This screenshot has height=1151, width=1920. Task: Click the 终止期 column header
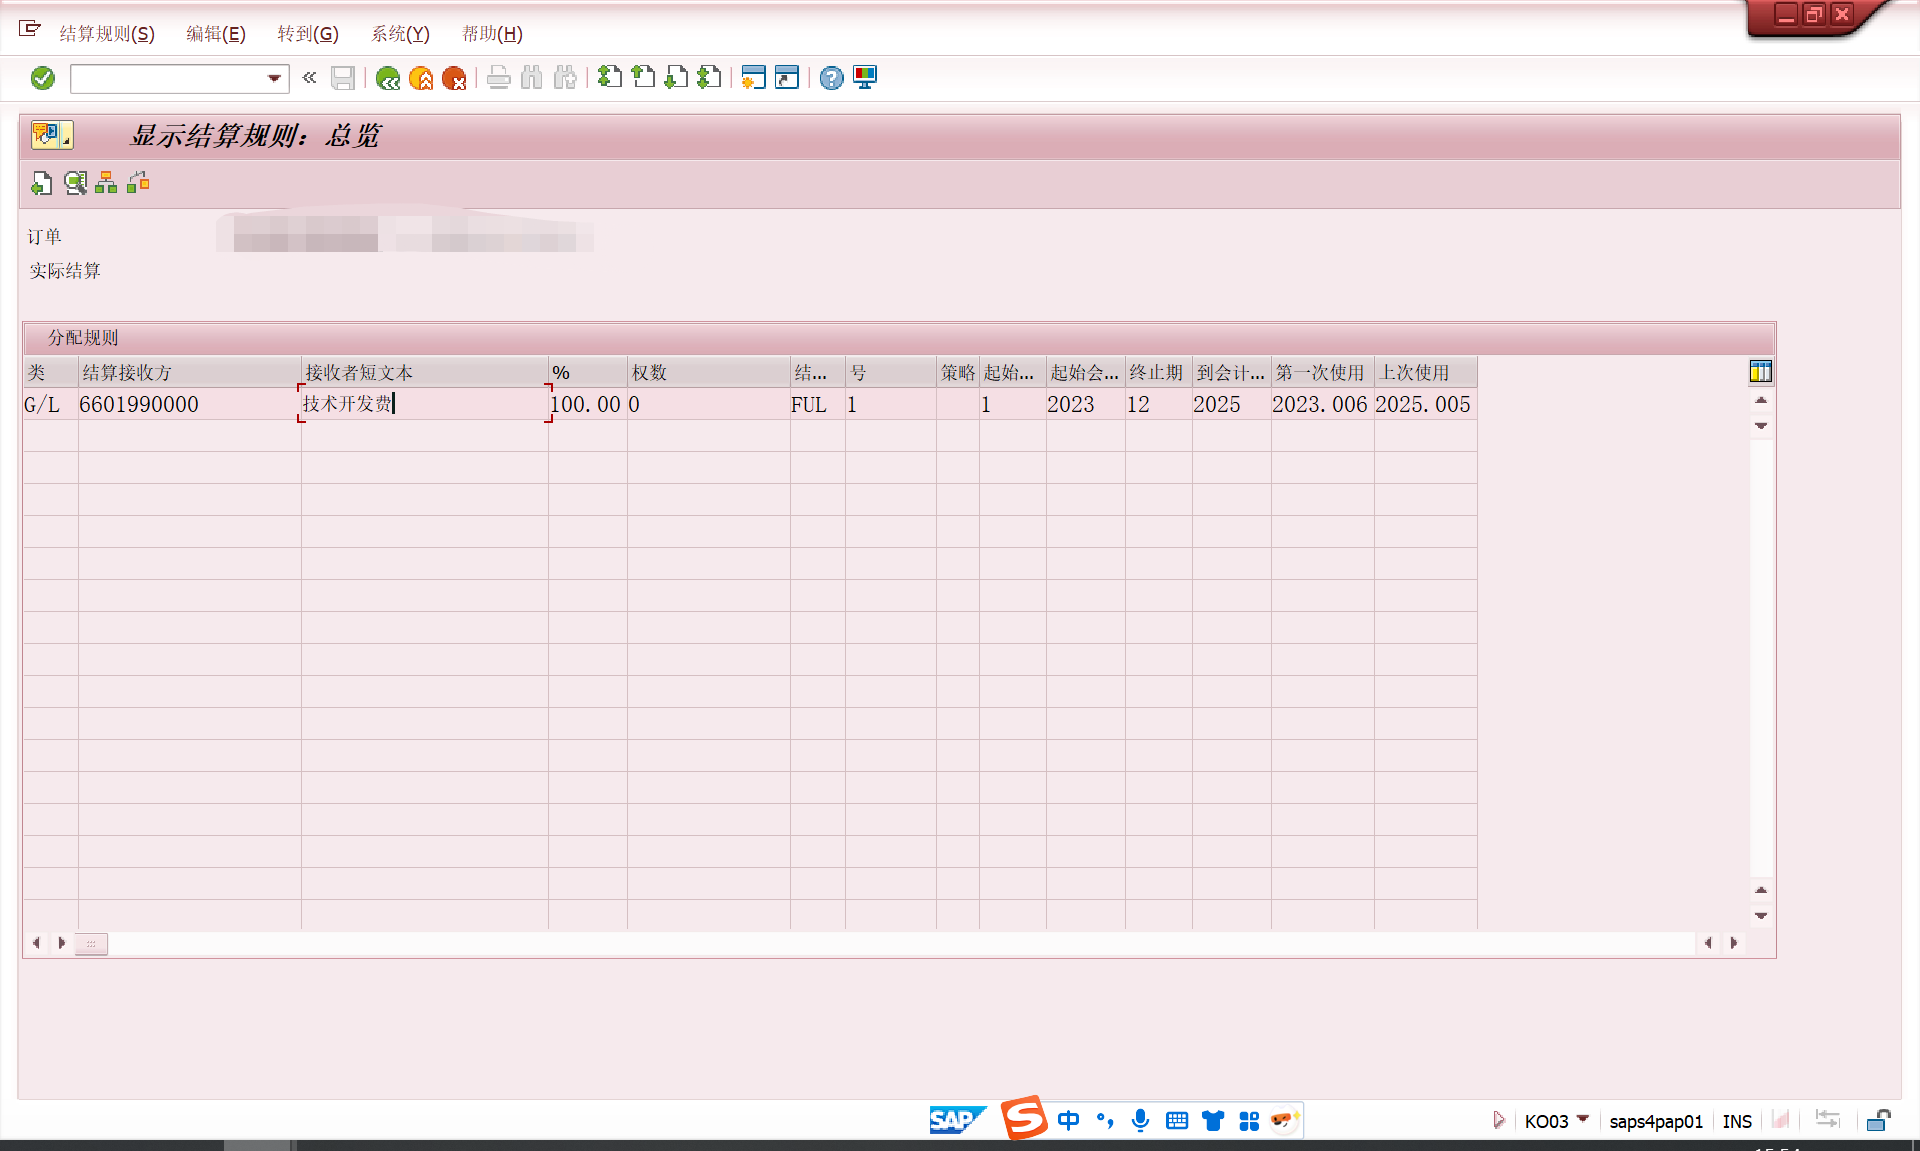coord(1158,372)
